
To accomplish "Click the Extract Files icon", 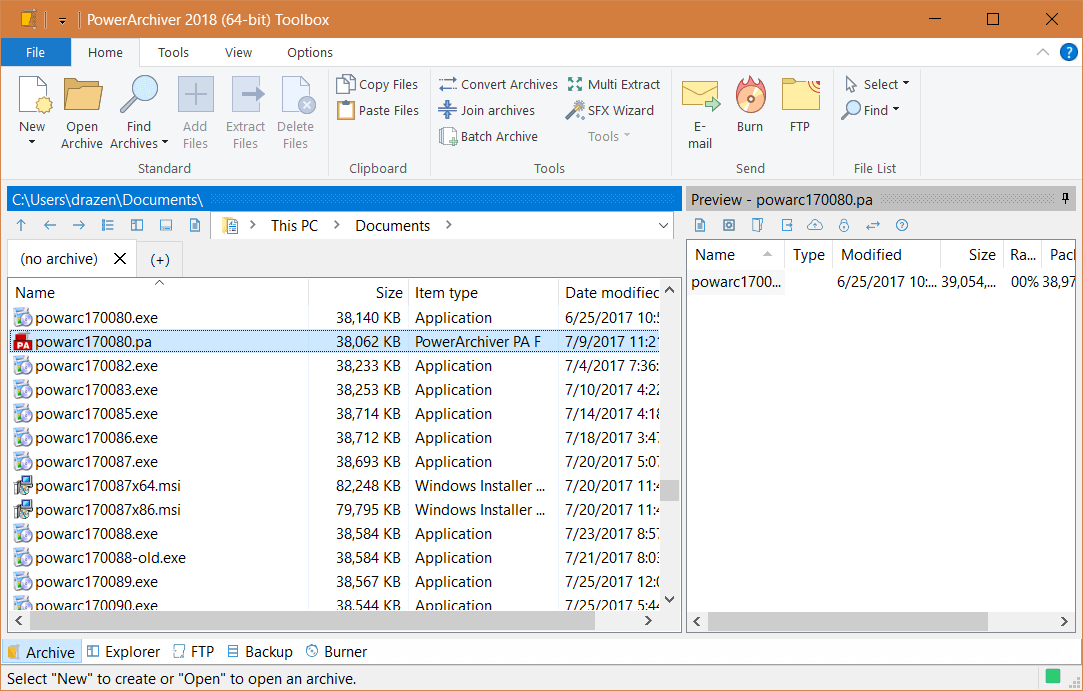I will (246, 95).
